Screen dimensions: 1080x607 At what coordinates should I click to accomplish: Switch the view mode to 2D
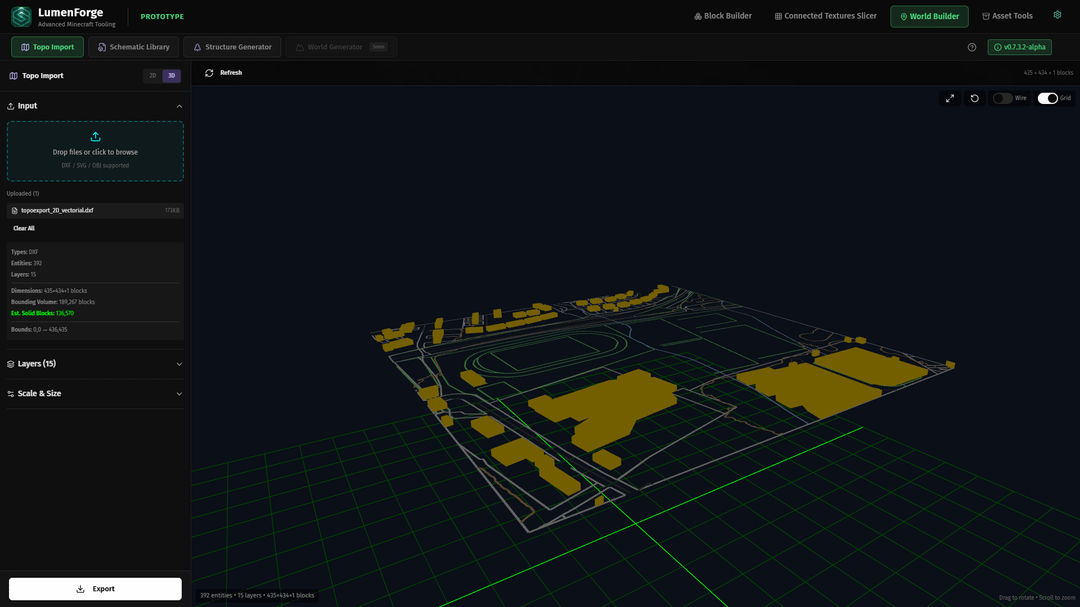153,76
